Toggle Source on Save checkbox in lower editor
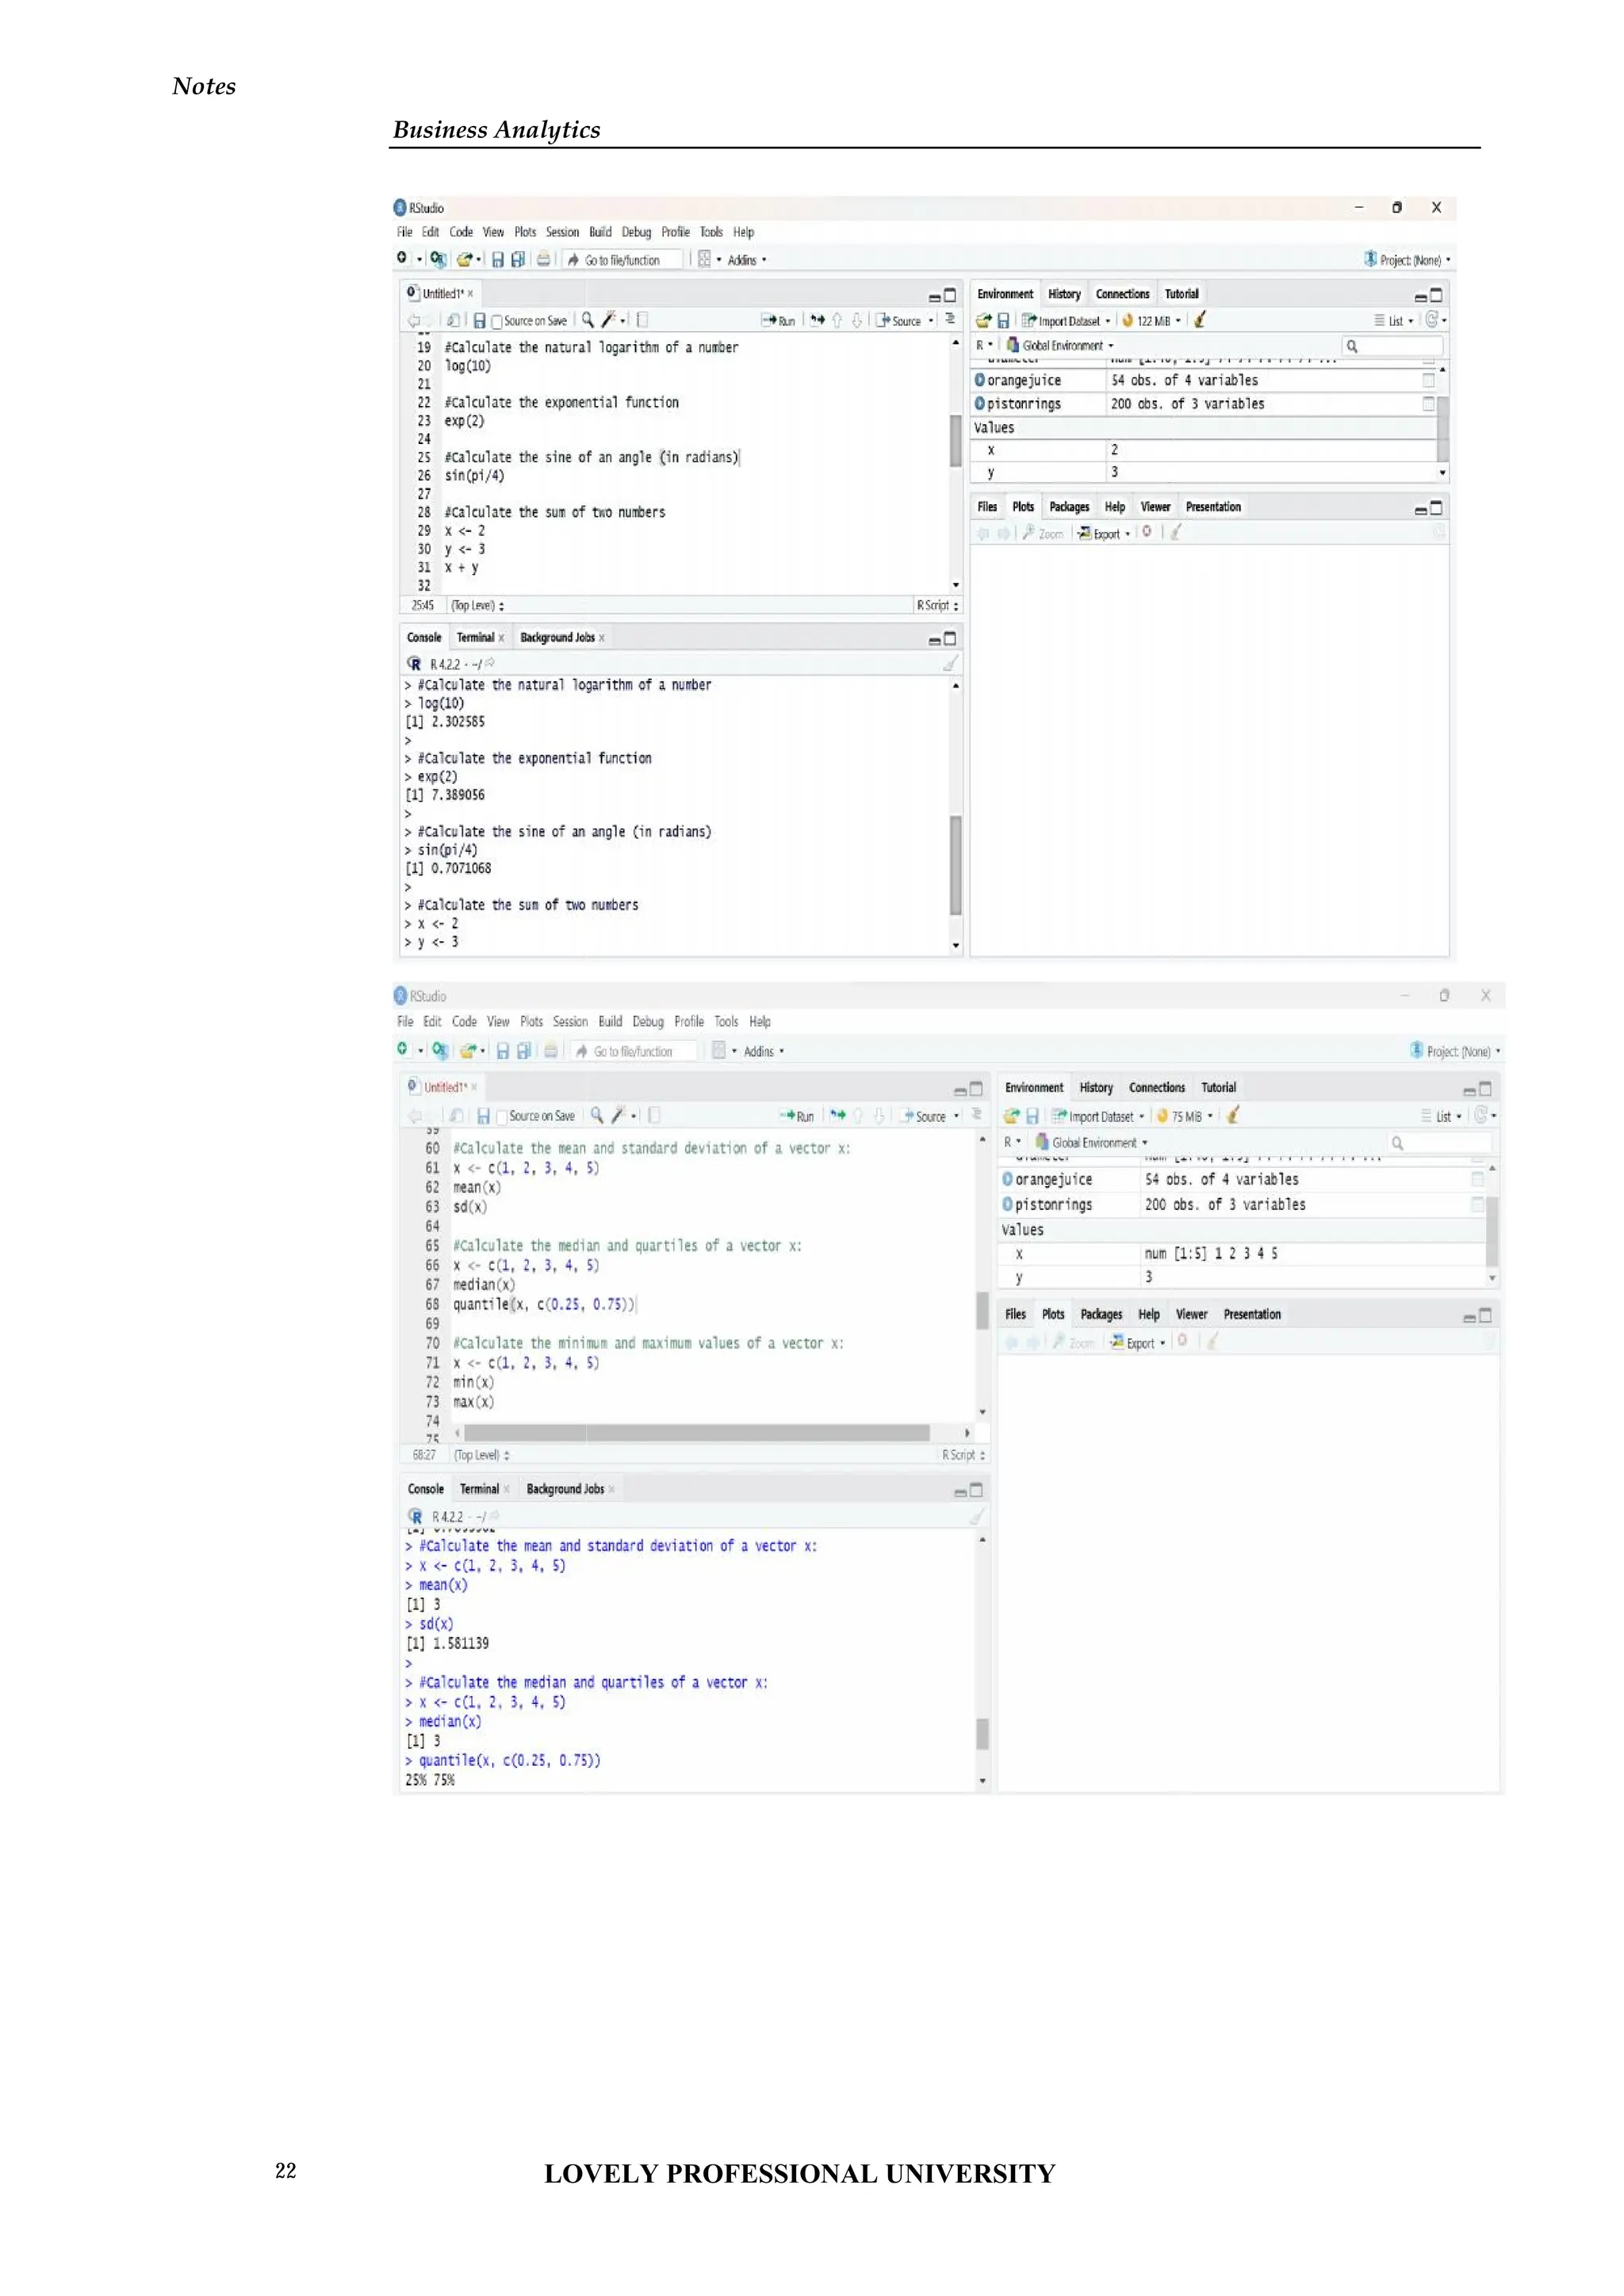The width and height of the screenshot is (1624, 2296). point(503,1116)
